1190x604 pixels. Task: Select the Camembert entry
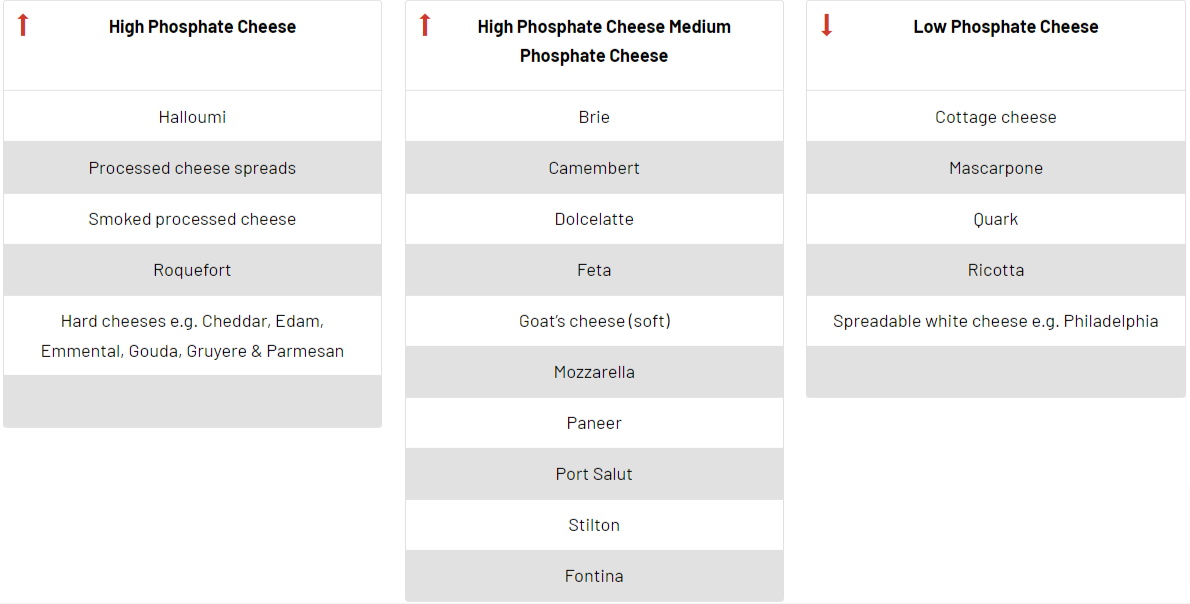(594, 168)
